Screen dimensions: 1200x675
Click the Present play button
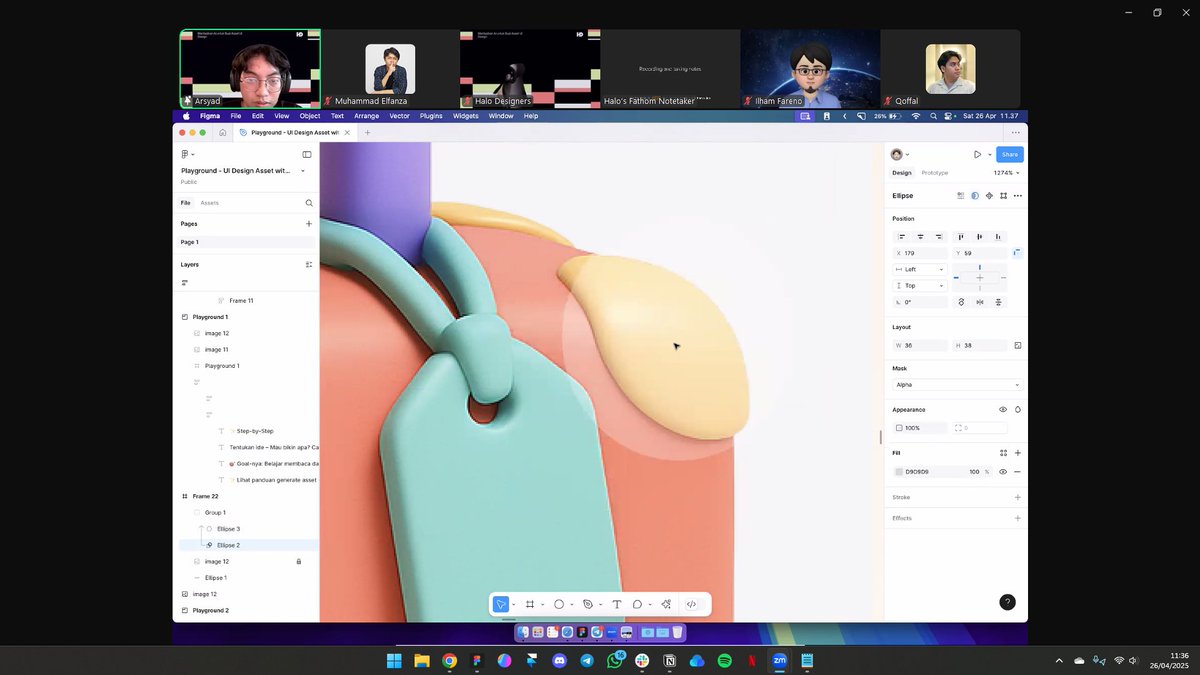point(979,153)
